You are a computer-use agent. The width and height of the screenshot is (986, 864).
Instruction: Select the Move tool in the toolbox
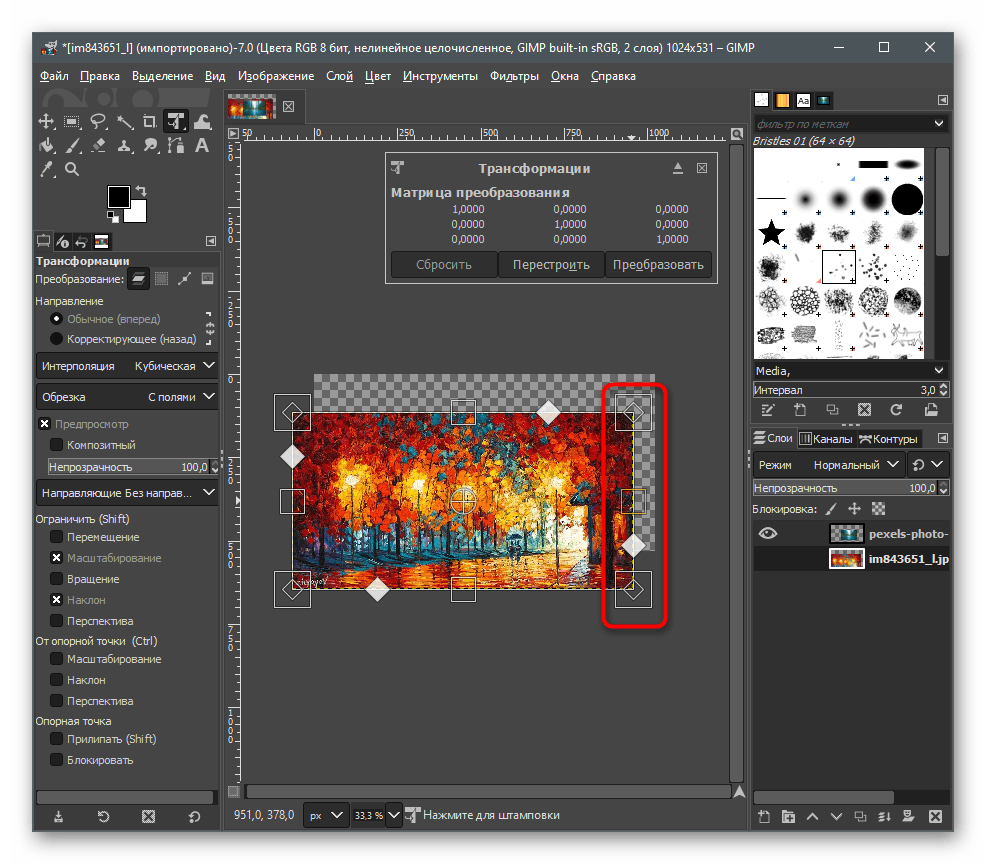coord(46,122)
